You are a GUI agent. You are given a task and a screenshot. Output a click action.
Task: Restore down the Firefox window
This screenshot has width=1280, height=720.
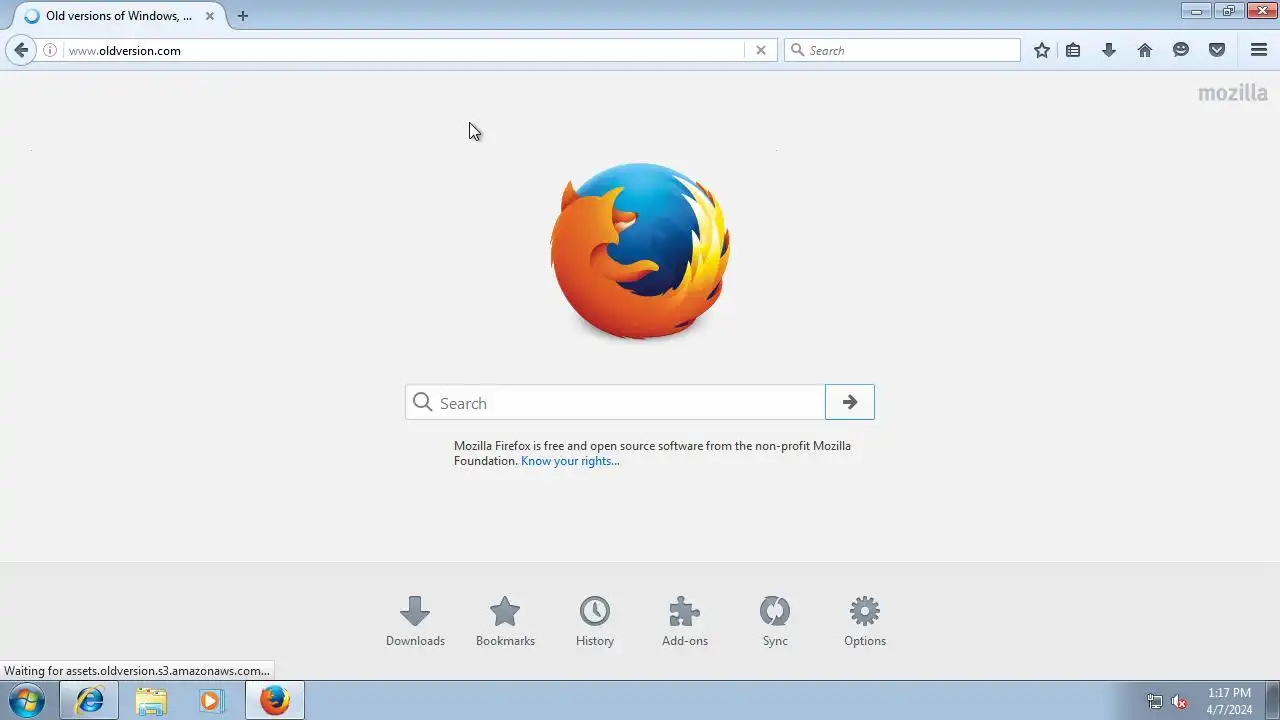(1229, 11)
